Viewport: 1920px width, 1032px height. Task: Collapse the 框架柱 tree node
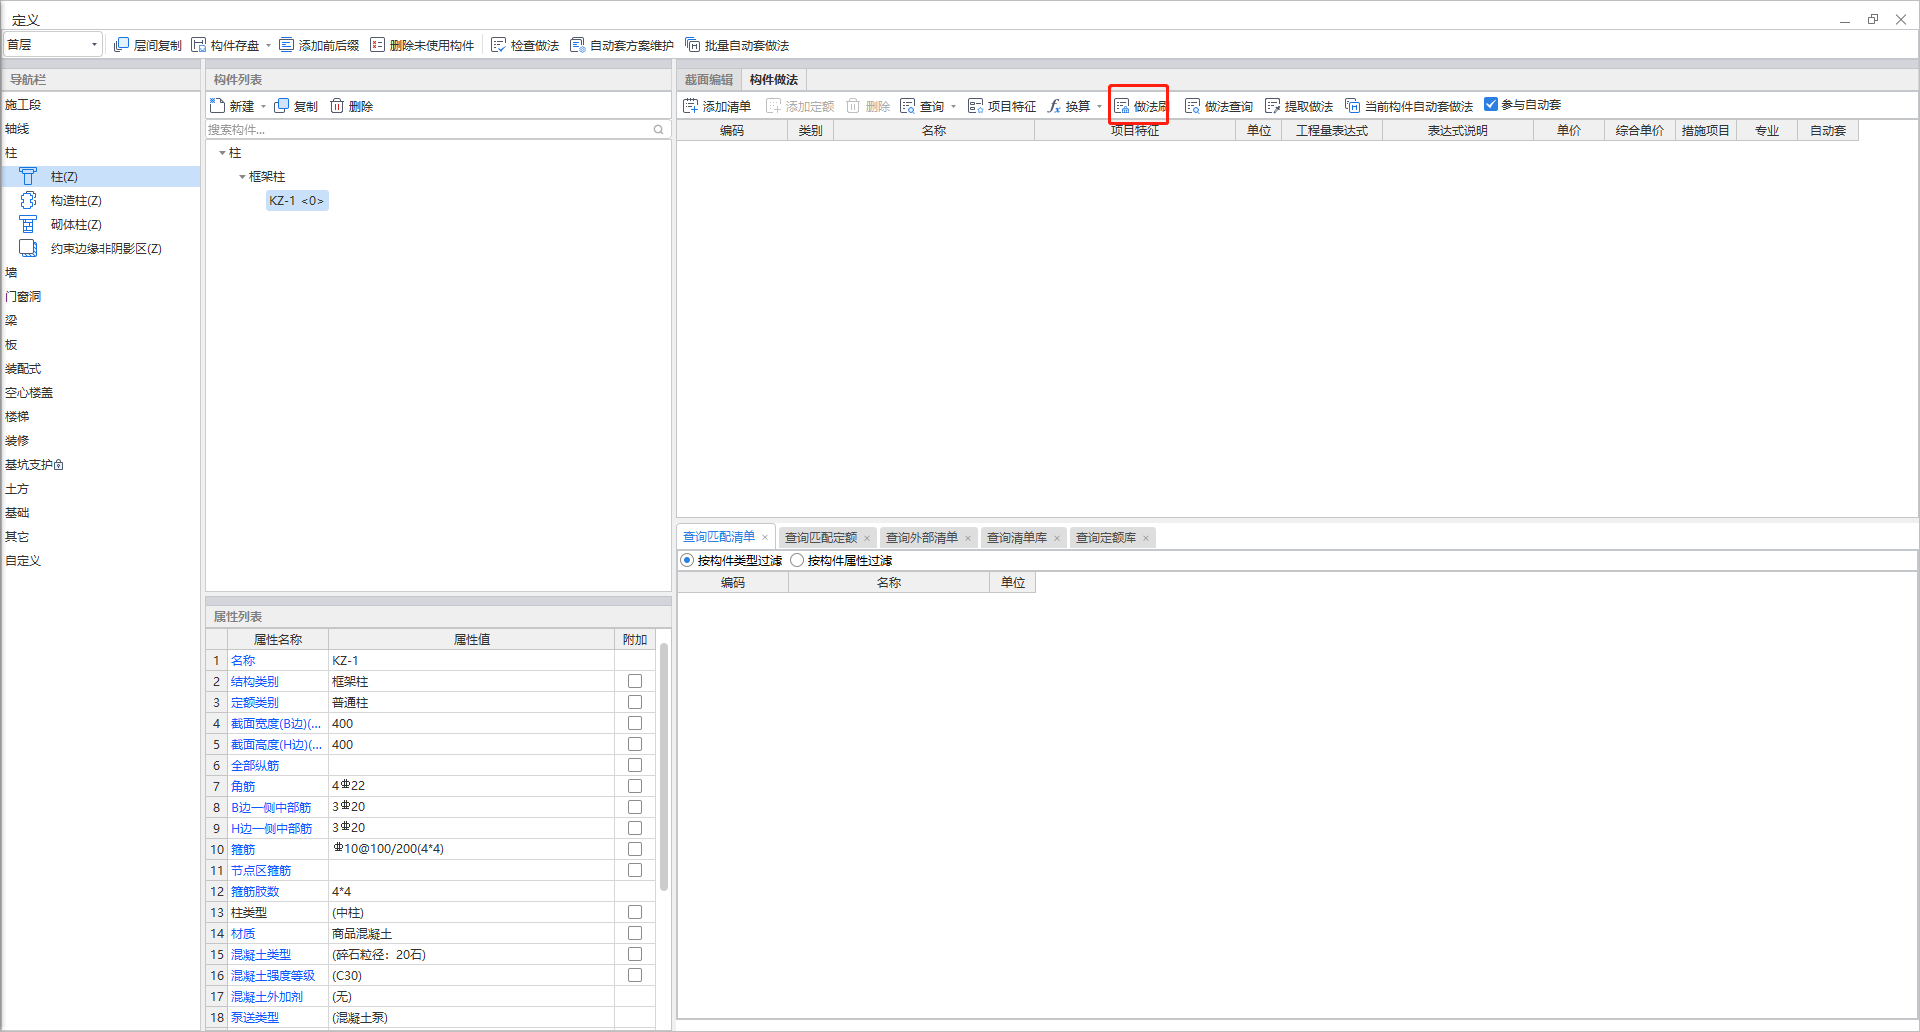pyautogui.click(x=242, y=177)
